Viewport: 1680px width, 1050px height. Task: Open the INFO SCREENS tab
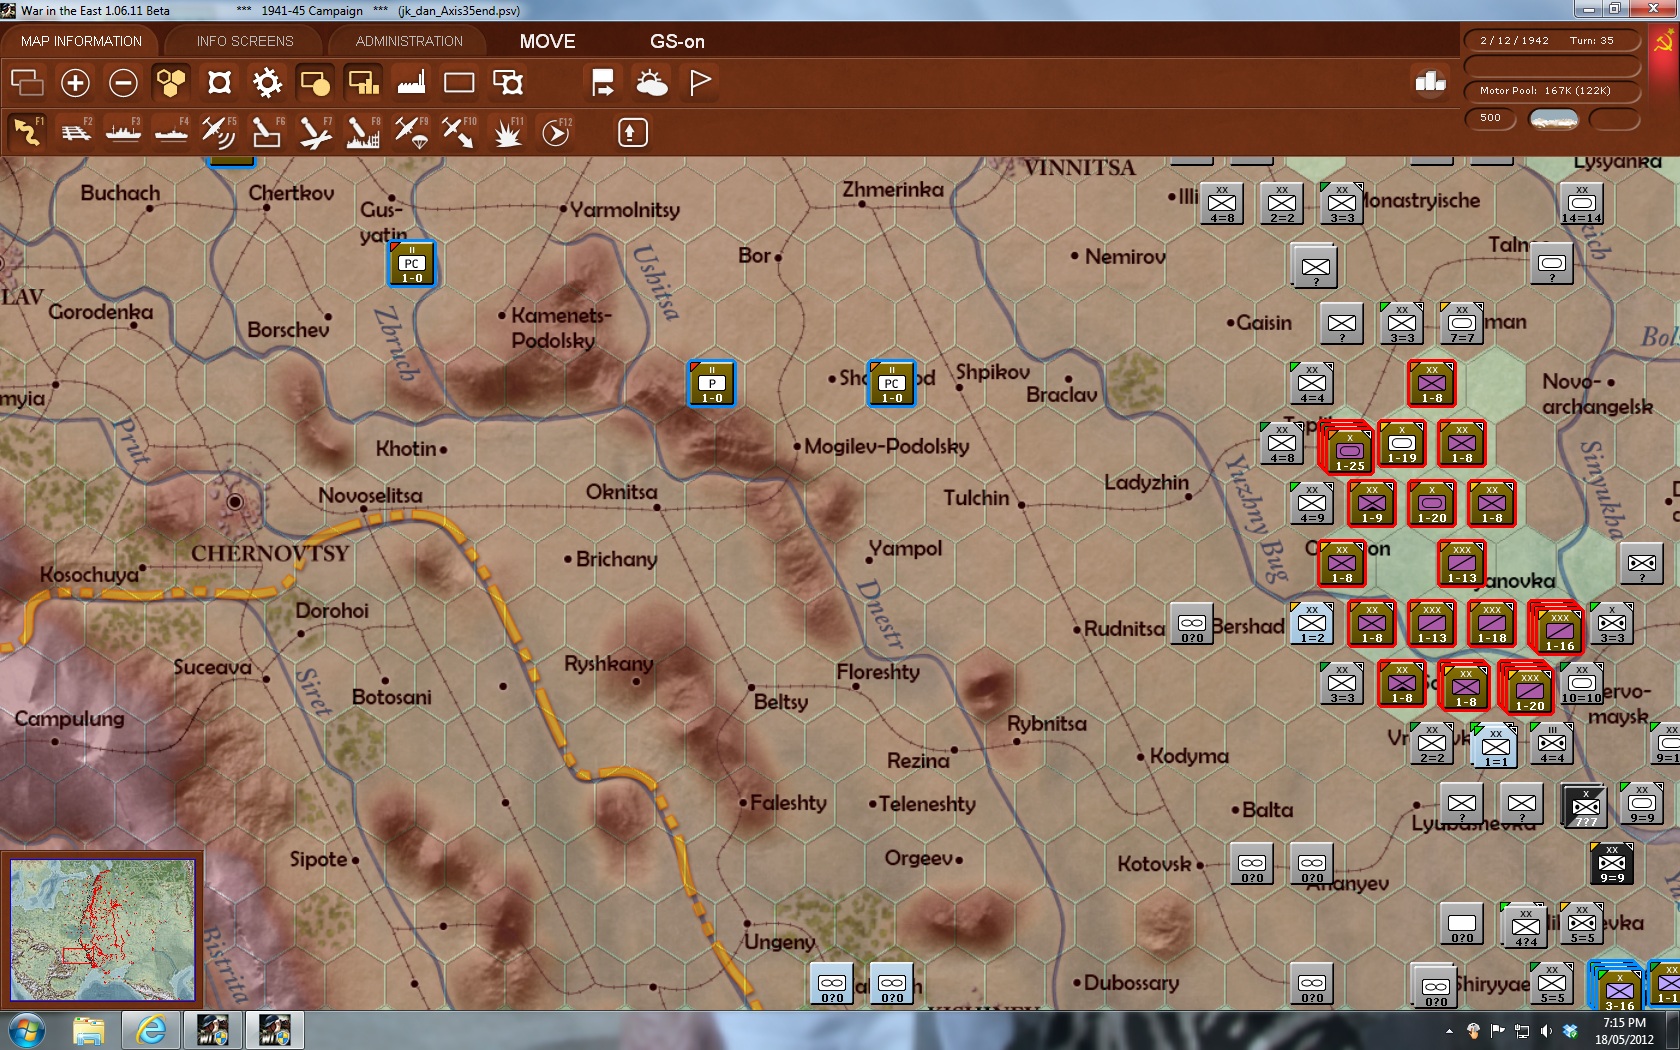click(245, 41)
